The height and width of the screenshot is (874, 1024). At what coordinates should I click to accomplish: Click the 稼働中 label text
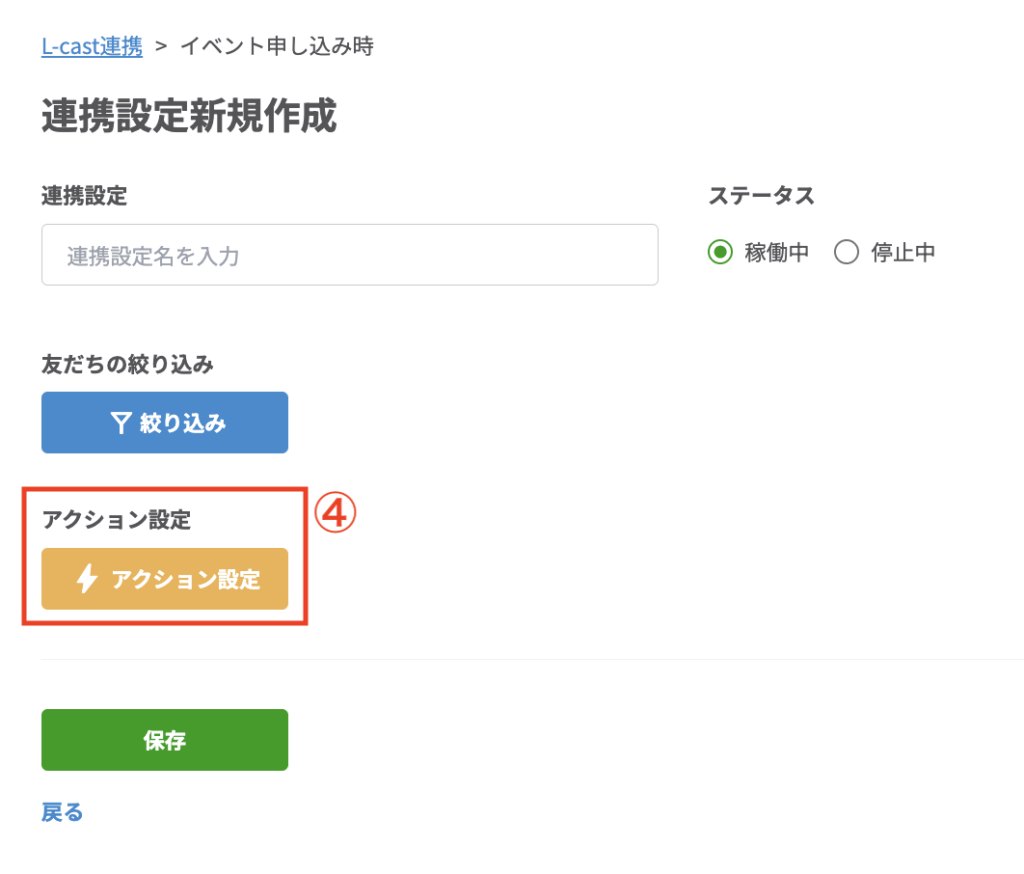(776, 253)
